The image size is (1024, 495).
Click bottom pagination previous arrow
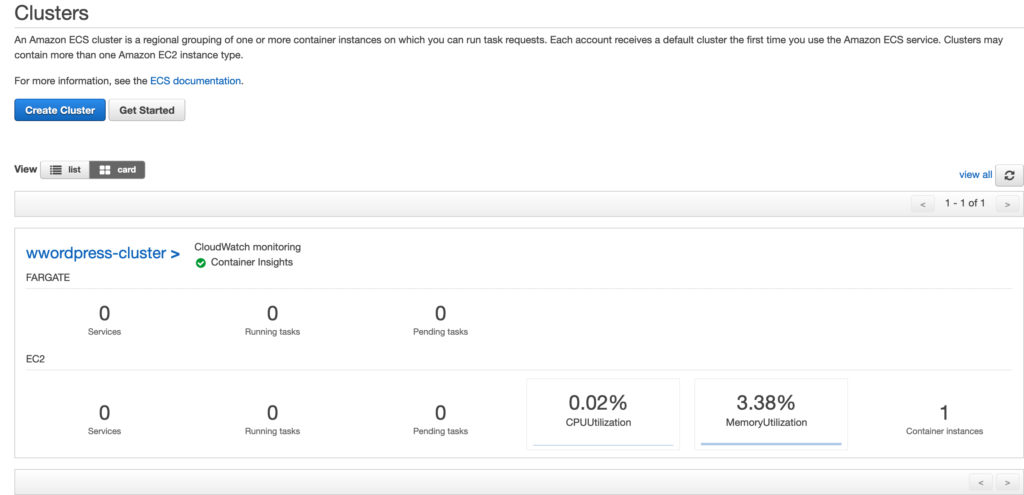click(x=981, y=483)
